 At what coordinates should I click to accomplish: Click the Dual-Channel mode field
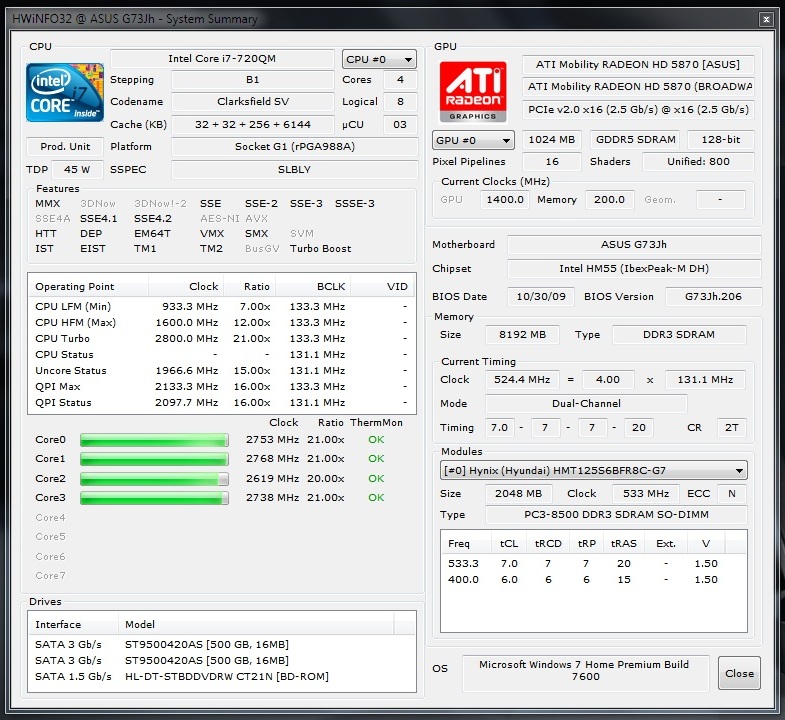[x=586, y=404]
